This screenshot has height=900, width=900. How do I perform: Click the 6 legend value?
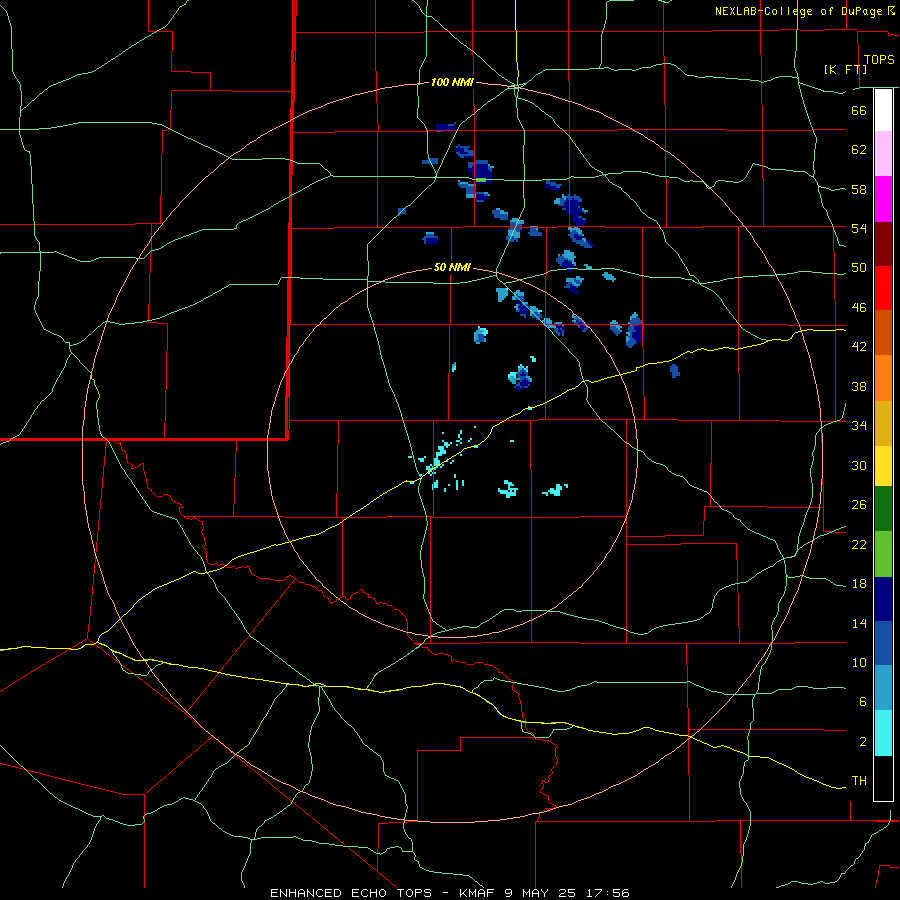point(863,702)
